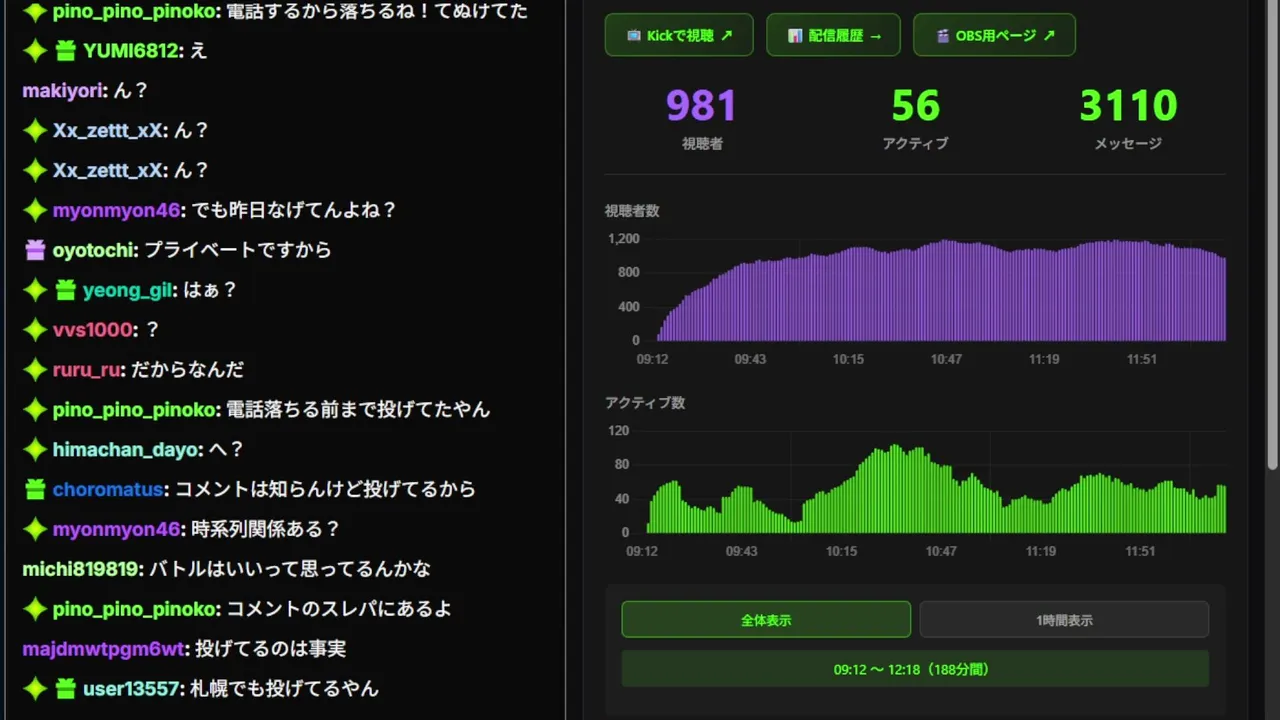Click the green badge beside himachan_dayo
The image size is (1280, 720).
(x=35, y=450)
